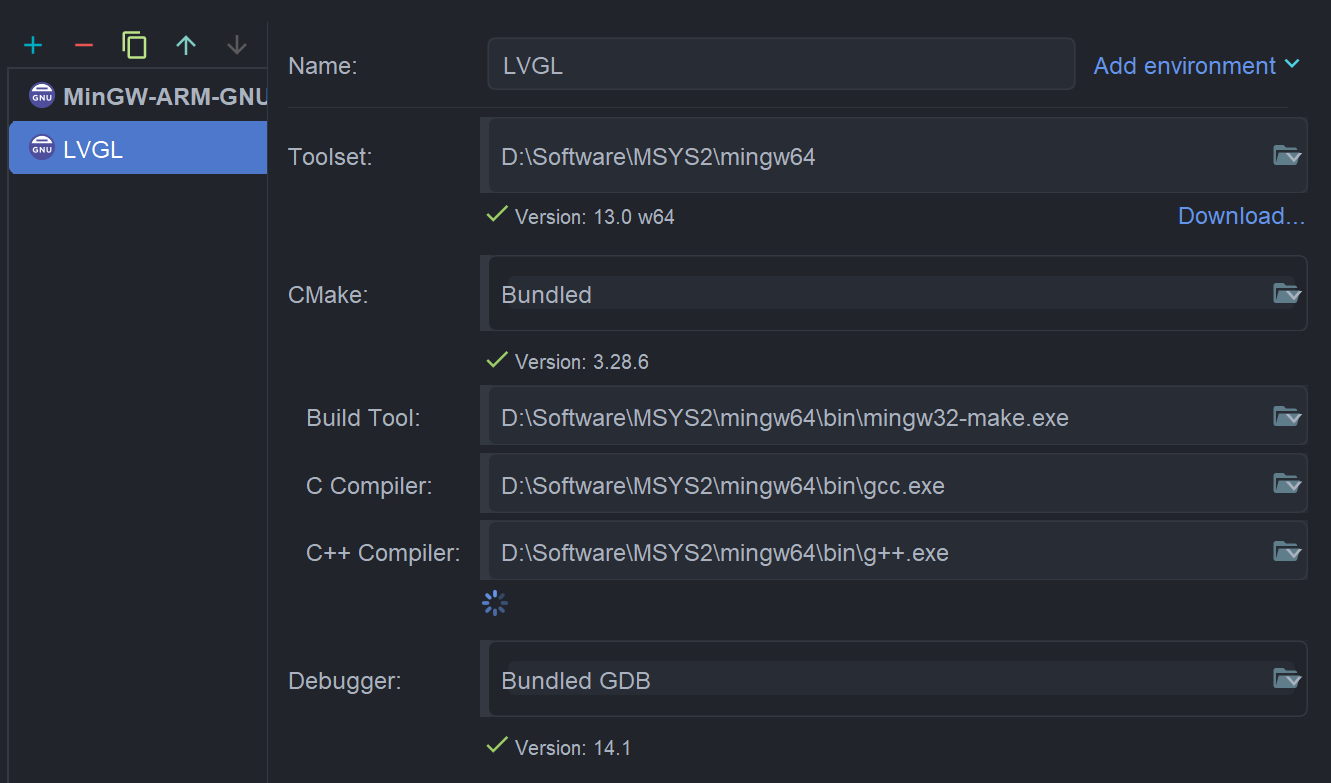Browse for the C++ Compiler executable
The width and height of the screenshot is (1331, 783).
coord(1286,551)
